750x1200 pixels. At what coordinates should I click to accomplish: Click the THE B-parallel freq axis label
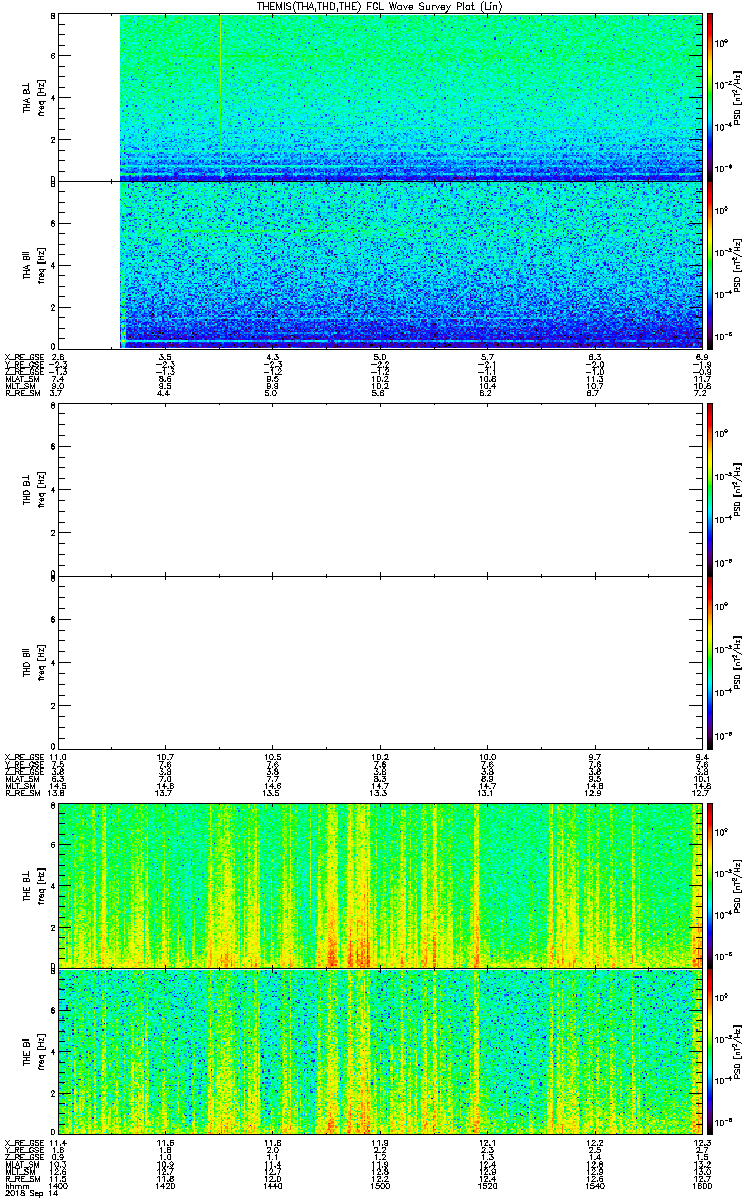(41, 1052)
